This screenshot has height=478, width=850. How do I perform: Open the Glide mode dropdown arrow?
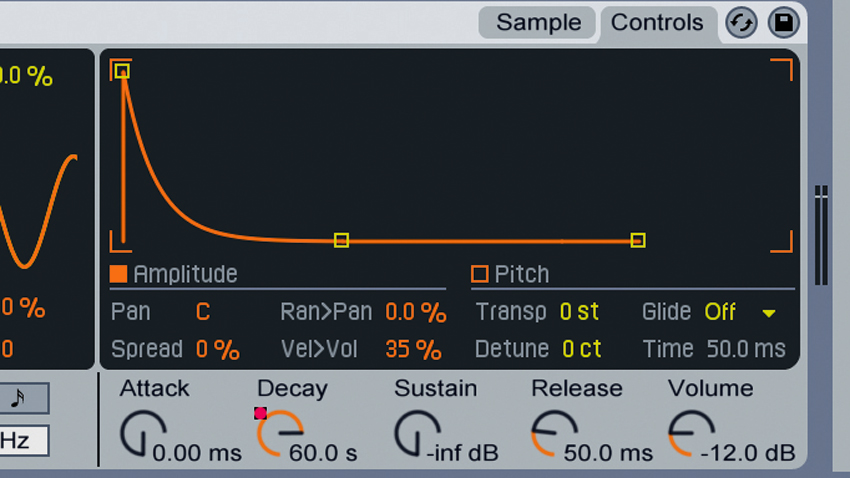769,313
